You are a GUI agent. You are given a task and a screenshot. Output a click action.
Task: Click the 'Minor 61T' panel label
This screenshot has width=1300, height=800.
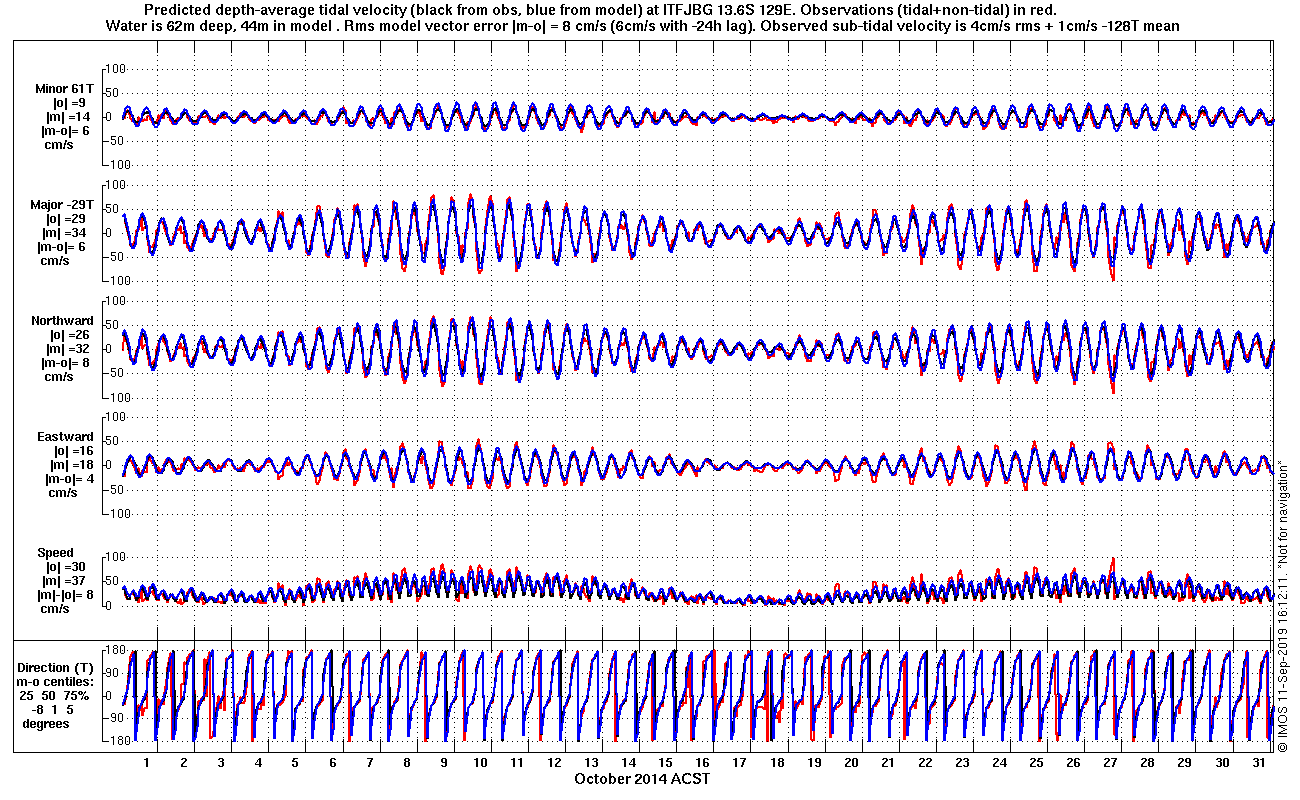click(x=62, y=89)
